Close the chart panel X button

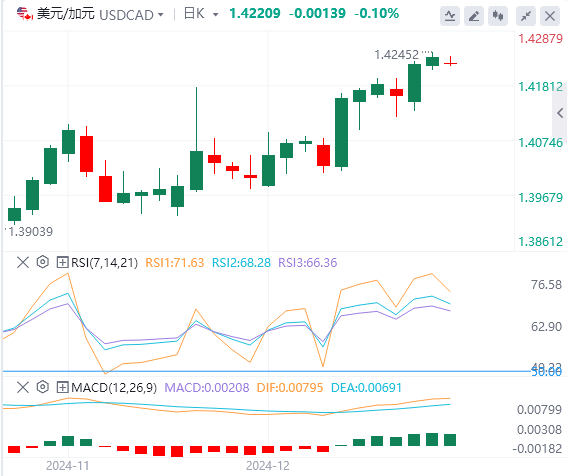point(550,16)
